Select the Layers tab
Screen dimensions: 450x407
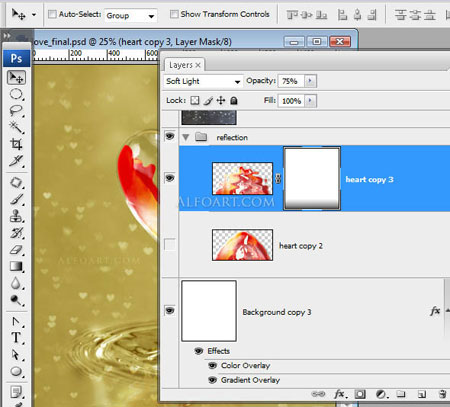point(181,65)
